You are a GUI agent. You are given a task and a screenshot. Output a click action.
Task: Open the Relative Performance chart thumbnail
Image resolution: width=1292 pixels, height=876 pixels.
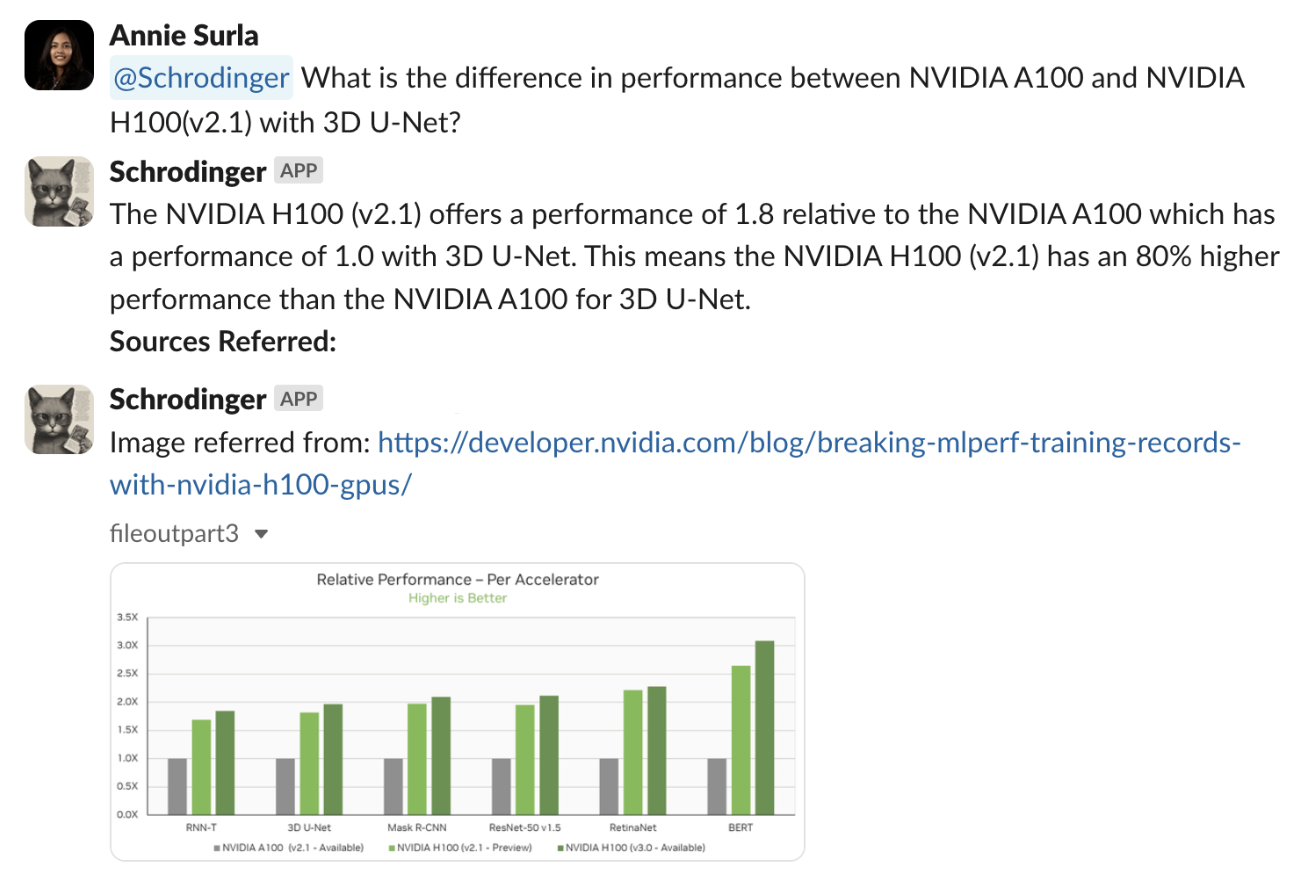coord(456,710)
